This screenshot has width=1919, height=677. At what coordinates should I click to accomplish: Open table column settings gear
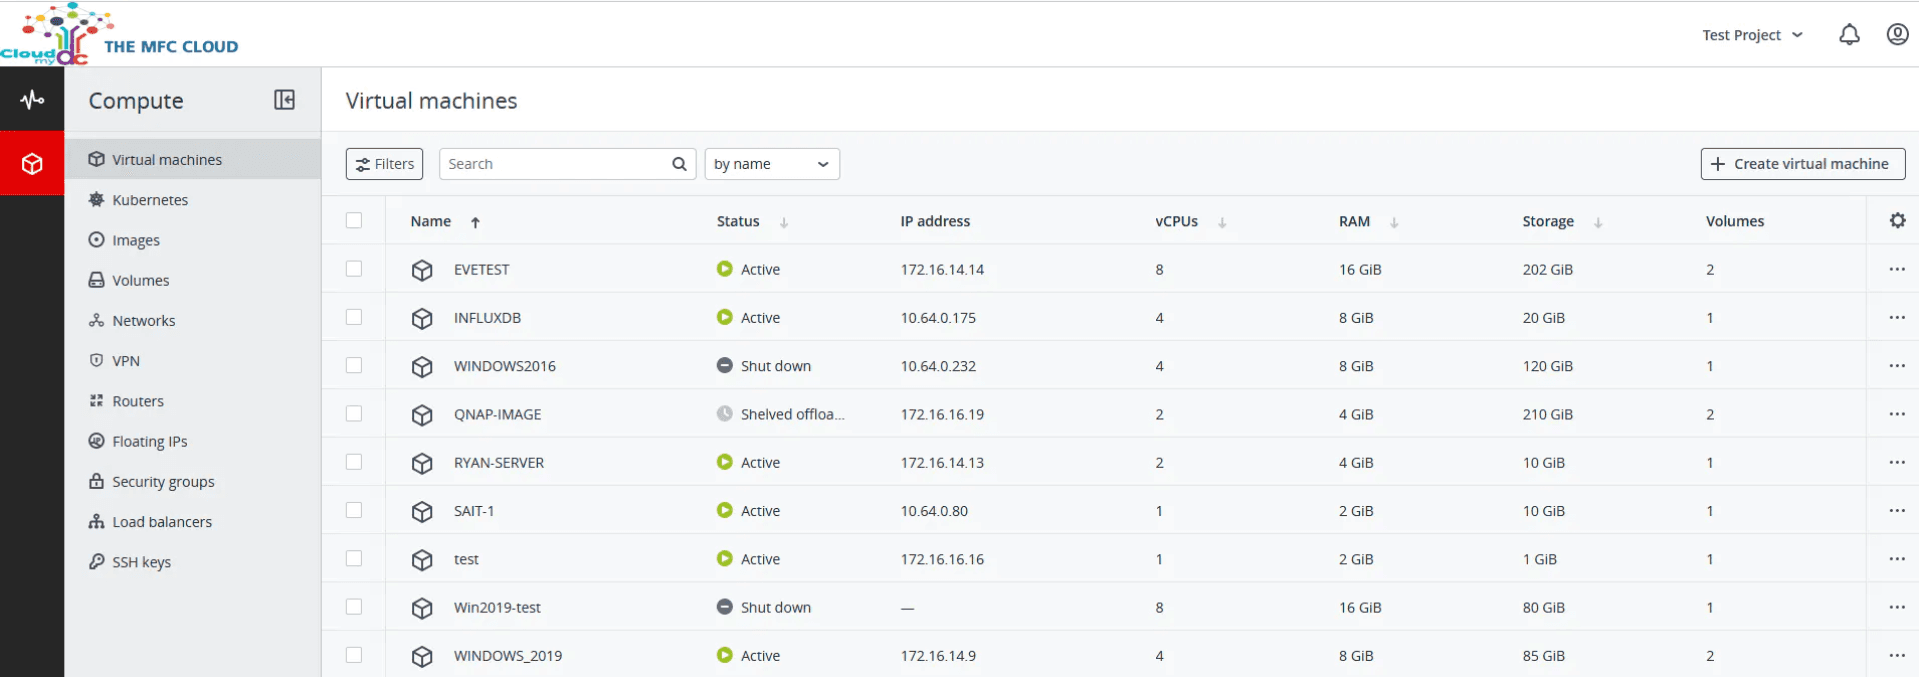click(x=1897, y=221)
